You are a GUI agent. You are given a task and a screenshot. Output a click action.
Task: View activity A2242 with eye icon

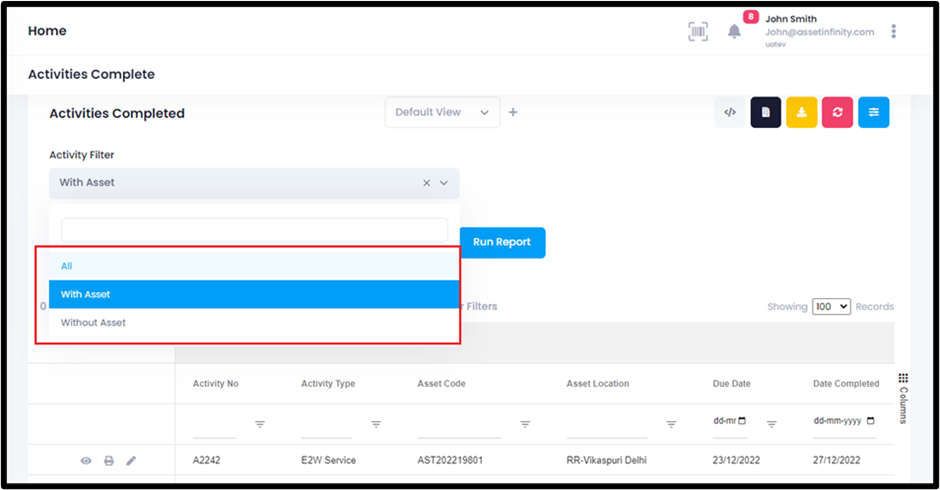(86, 461)
